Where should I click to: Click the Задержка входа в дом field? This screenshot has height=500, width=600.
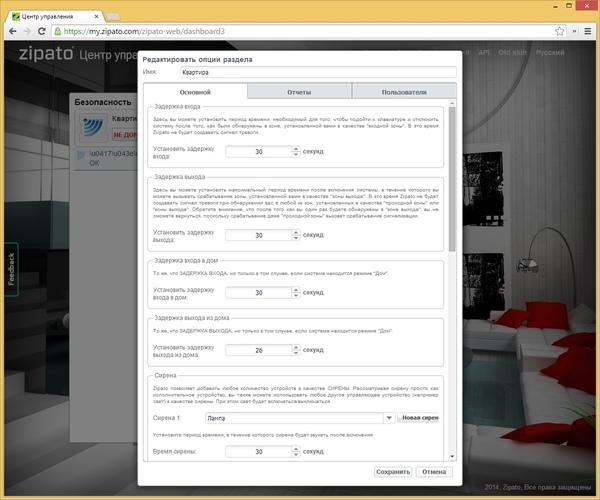pos(259,292)
